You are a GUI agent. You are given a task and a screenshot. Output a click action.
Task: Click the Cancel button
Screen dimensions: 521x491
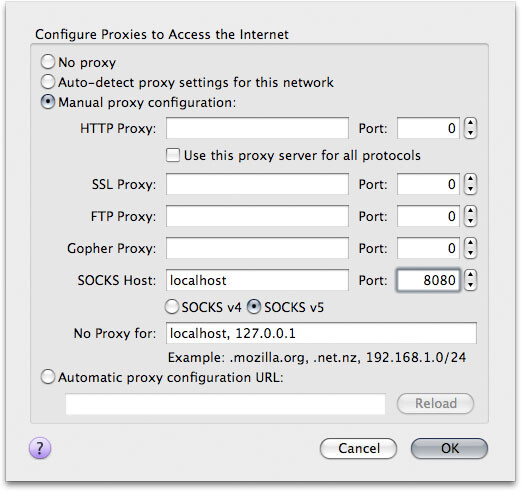point(358,448)
